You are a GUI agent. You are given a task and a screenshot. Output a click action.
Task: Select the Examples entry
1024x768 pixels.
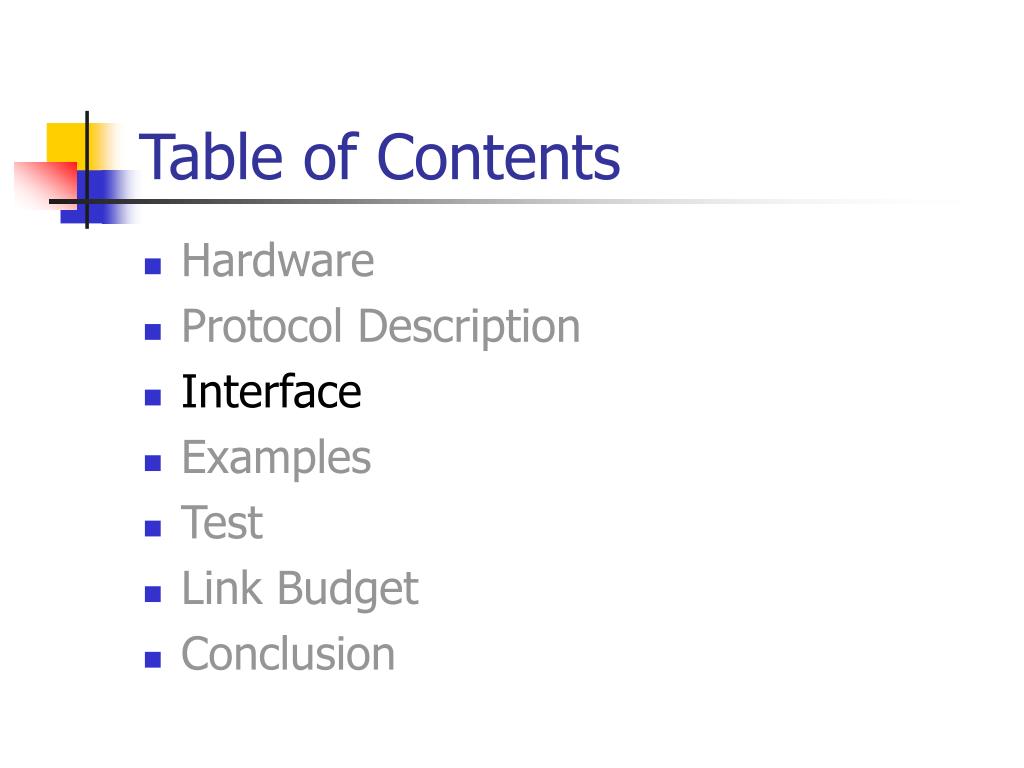click(x=276, y=458)
